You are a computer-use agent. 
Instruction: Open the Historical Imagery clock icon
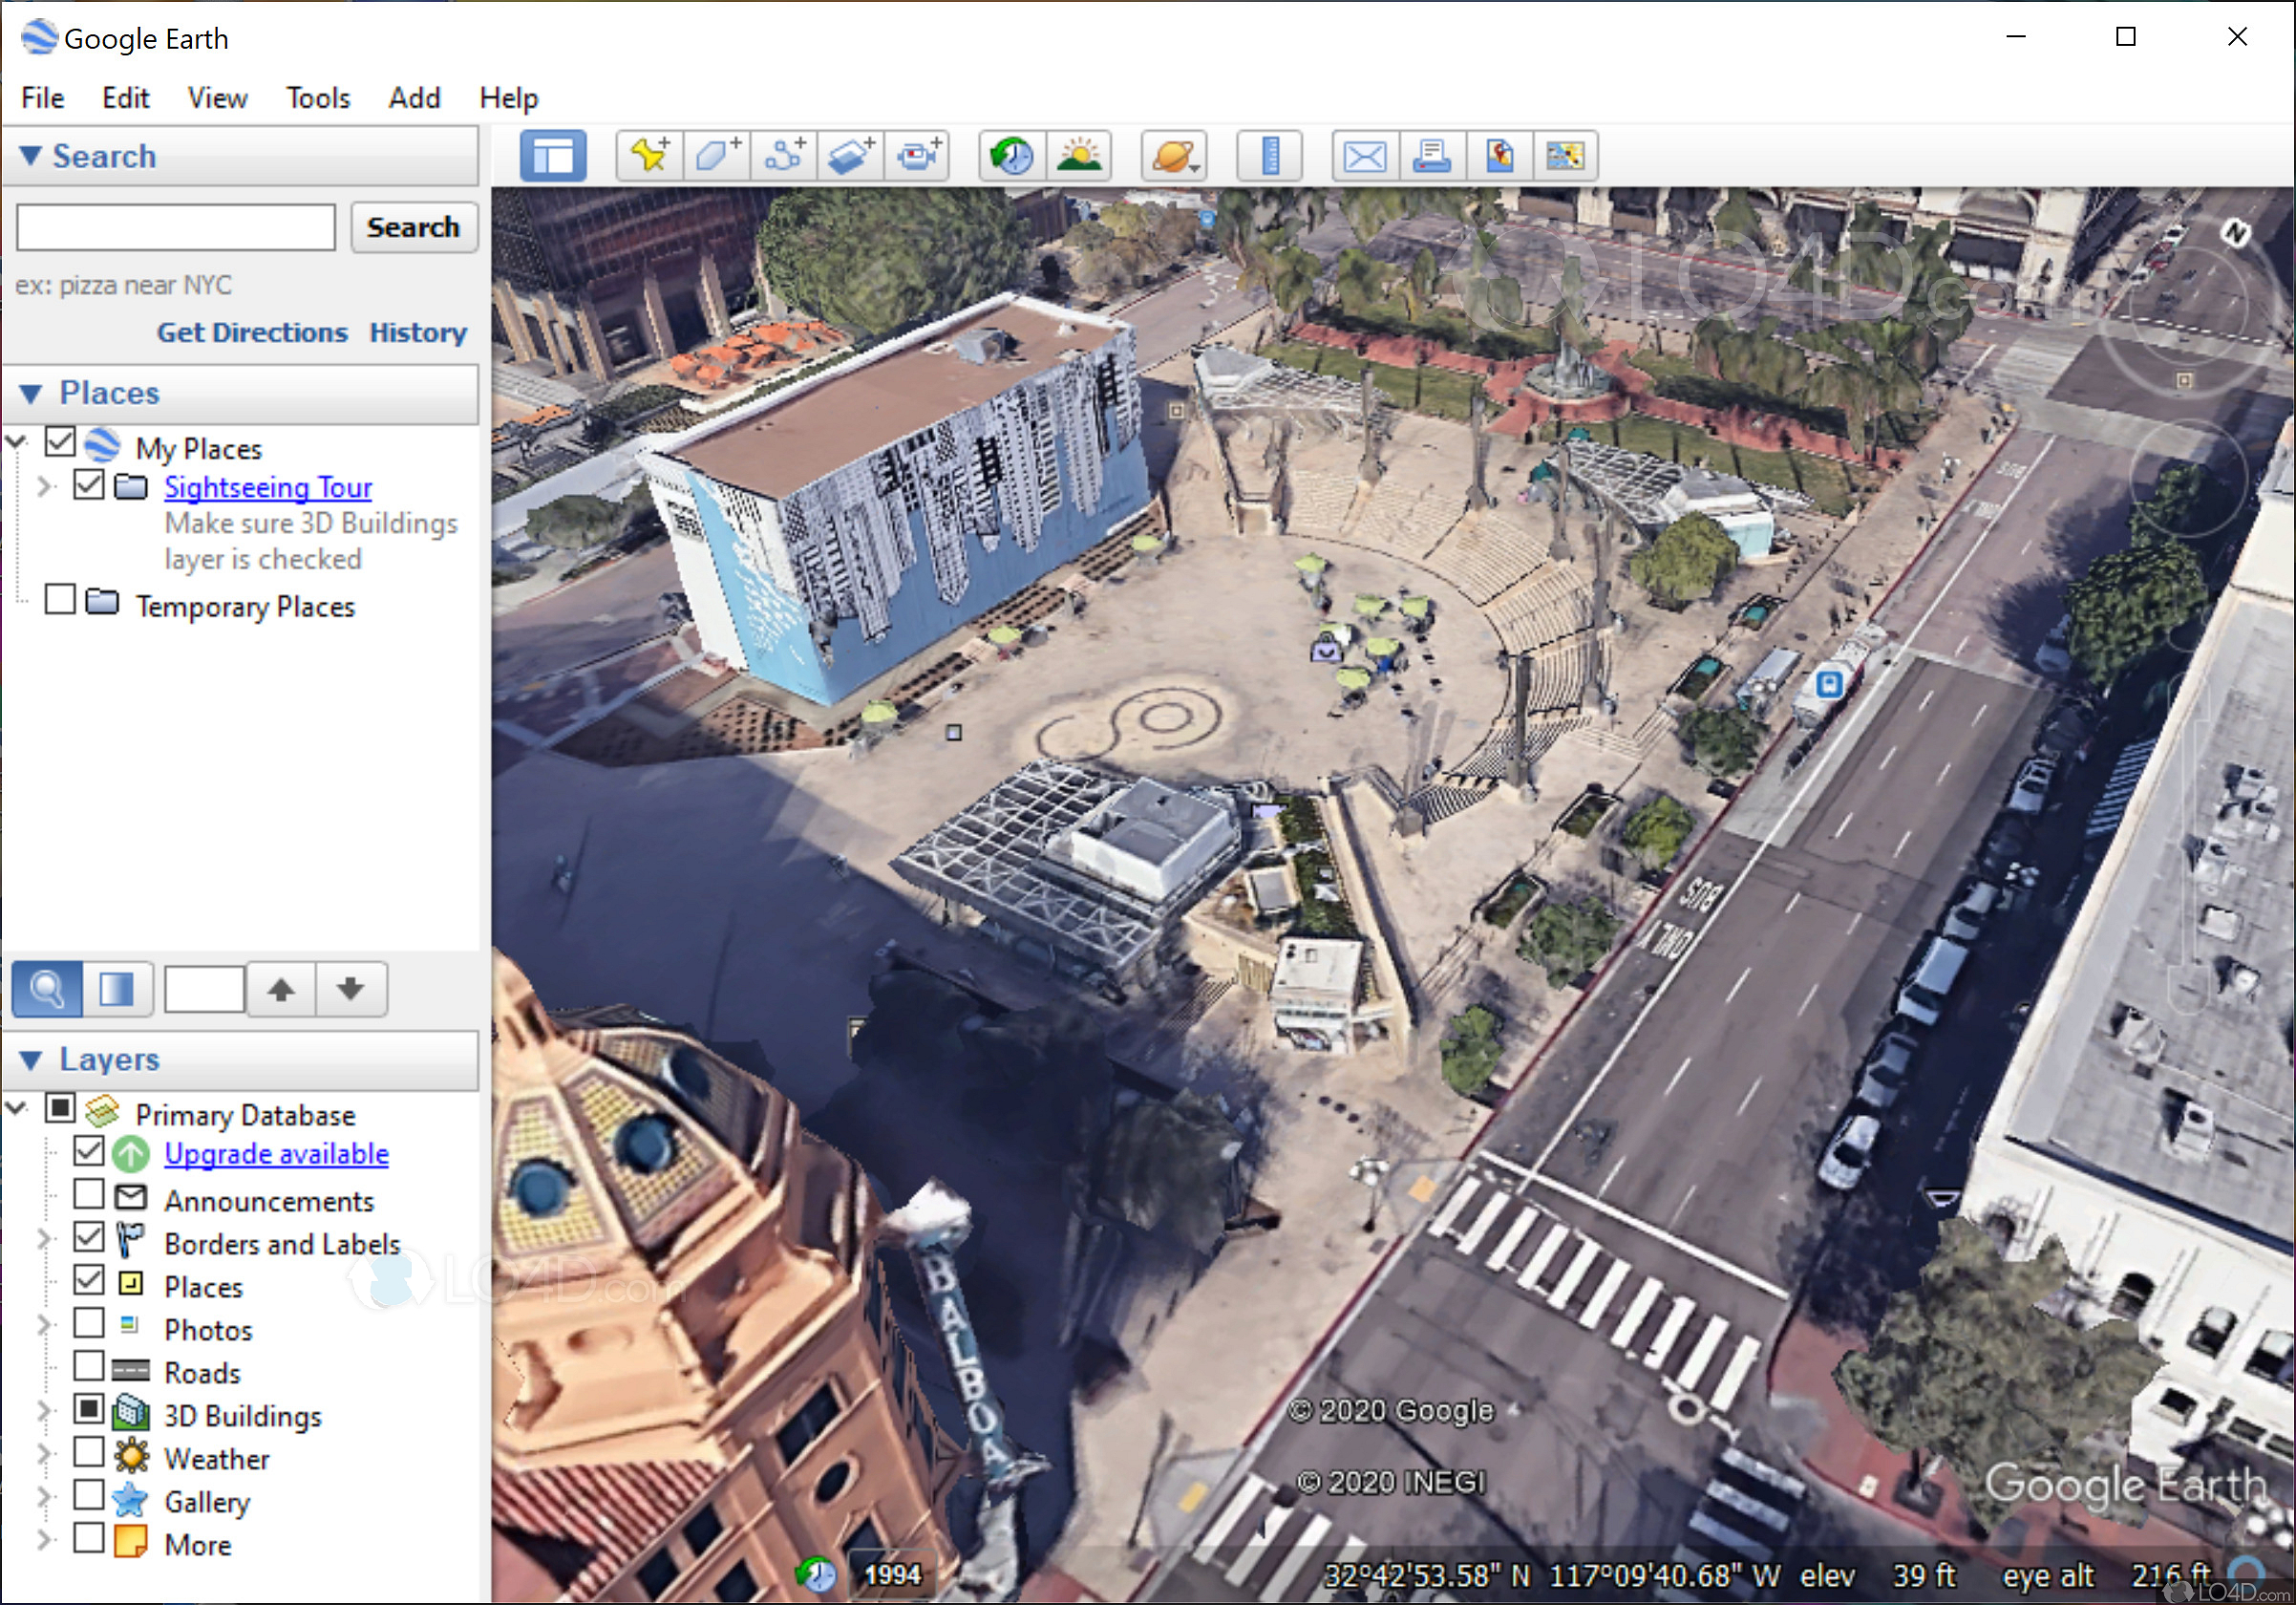click(1012, 156)
